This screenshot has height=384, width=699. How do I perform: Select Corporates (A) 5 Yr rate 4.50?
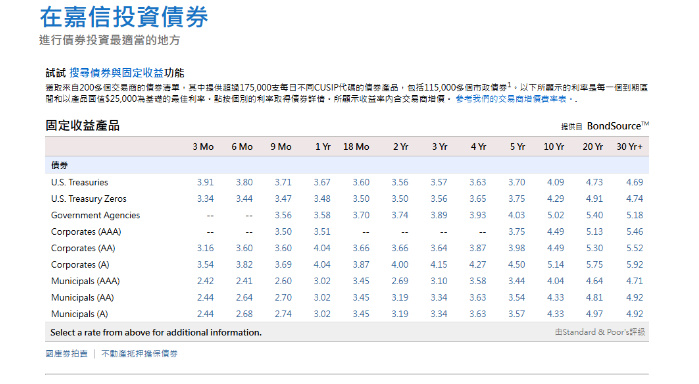click(517, 264)
